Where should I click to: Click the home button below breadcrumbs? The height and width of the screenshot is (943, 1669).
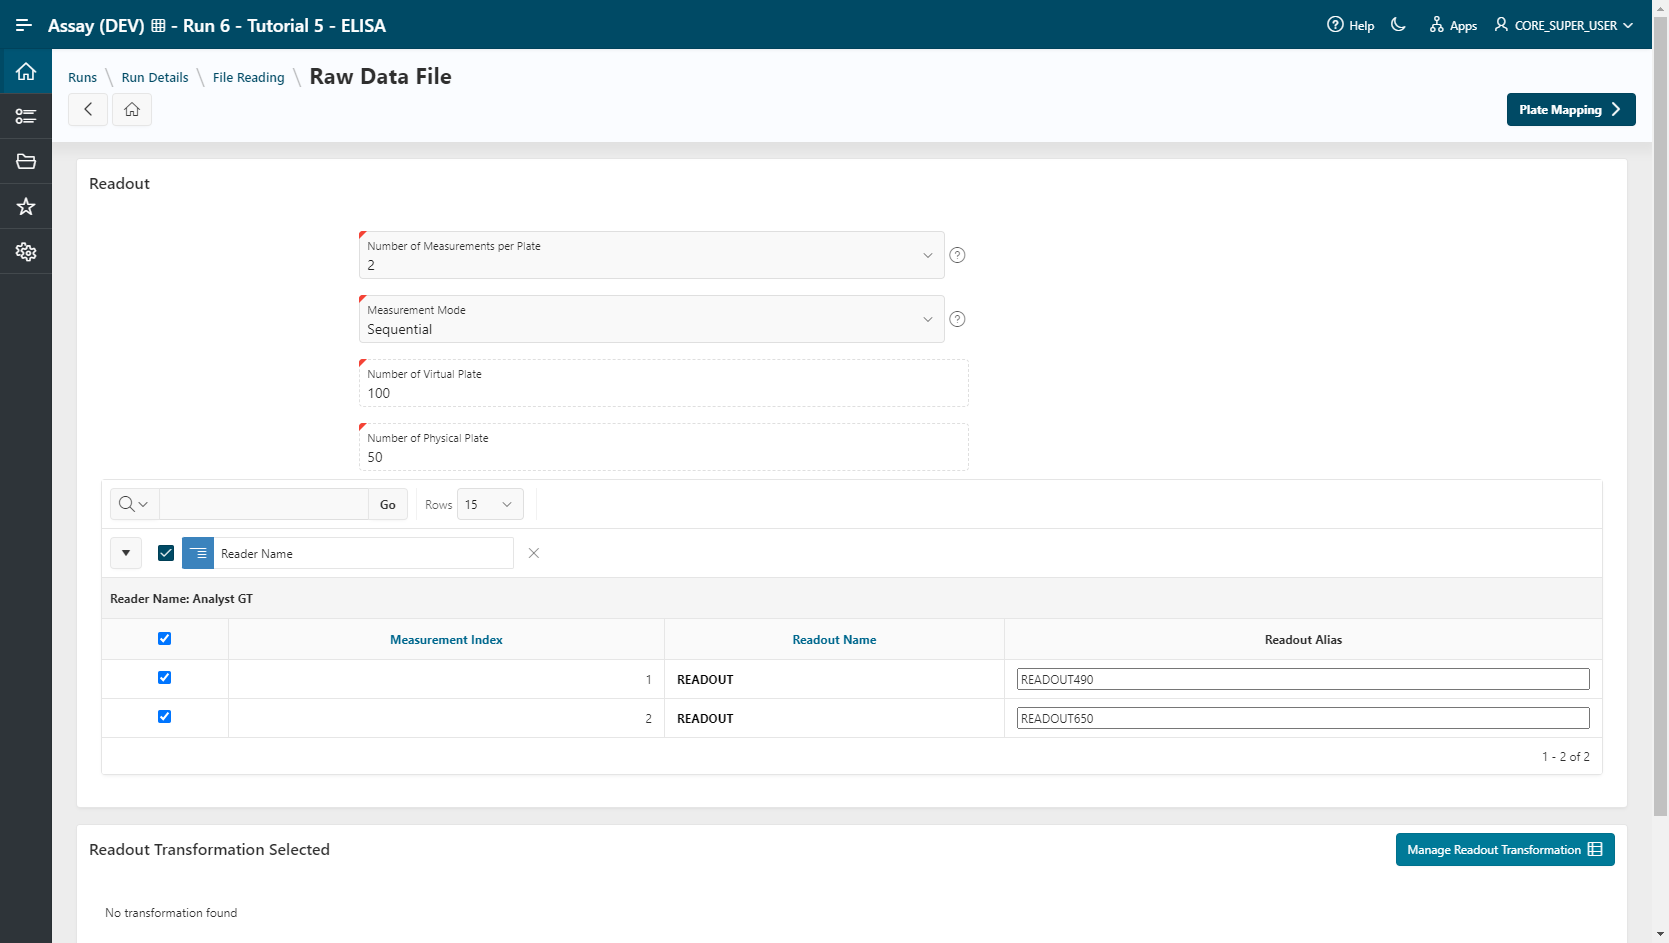[132, 109]
